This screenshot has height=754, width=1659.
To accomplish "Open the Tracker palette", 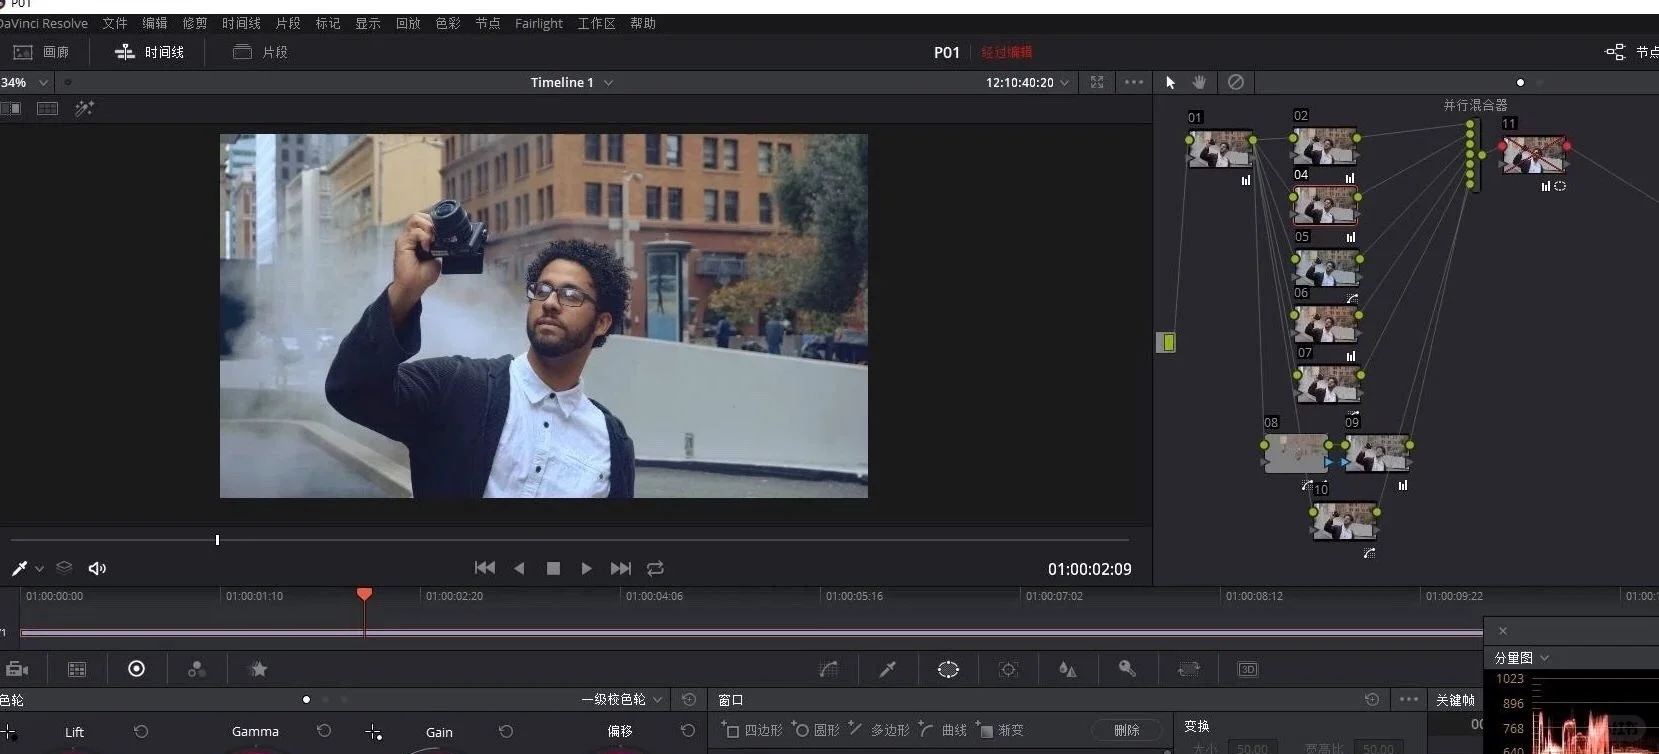I will 1008,669.
